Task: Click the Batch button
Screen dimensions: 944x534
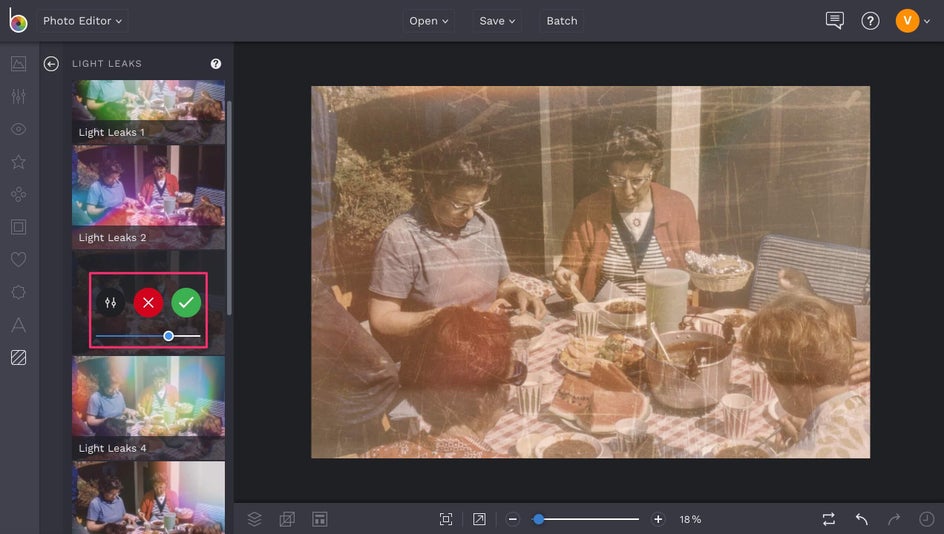Action: tap(562, 20)
